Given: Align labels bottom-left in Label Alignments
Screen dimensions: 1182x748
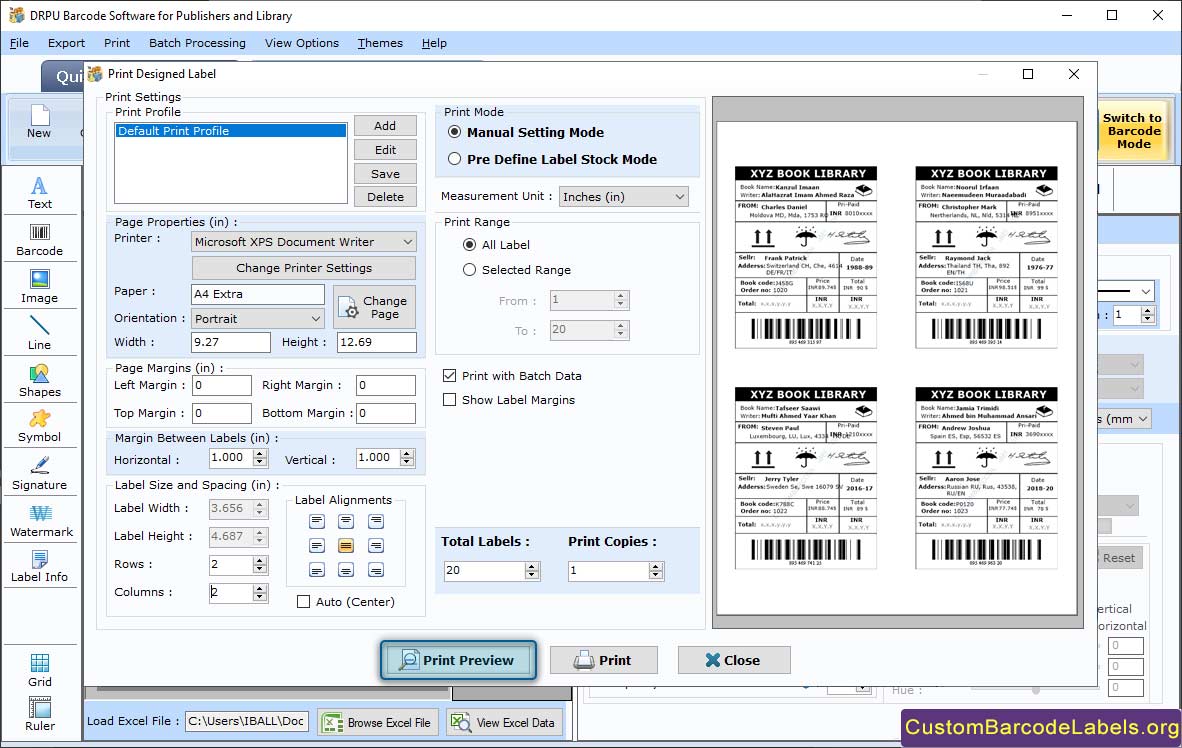Looking at the screenshot, I should pos(317,570).
